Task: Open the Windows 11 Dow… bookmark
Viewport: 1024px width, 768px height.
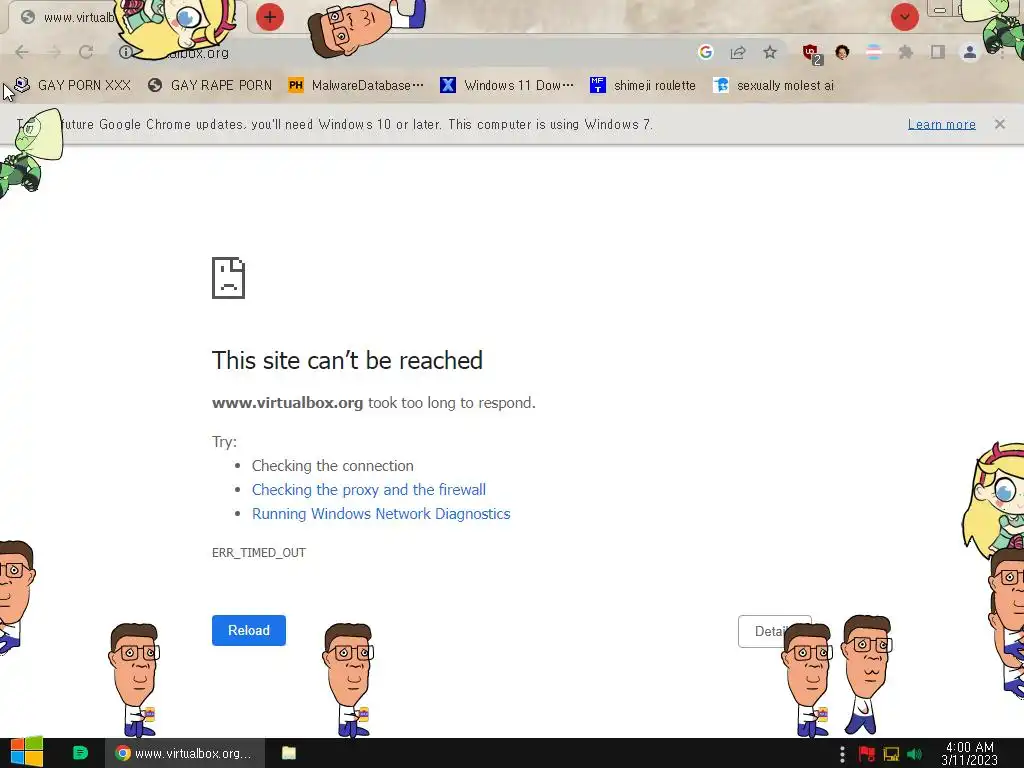Action: [x=507, y=85]
